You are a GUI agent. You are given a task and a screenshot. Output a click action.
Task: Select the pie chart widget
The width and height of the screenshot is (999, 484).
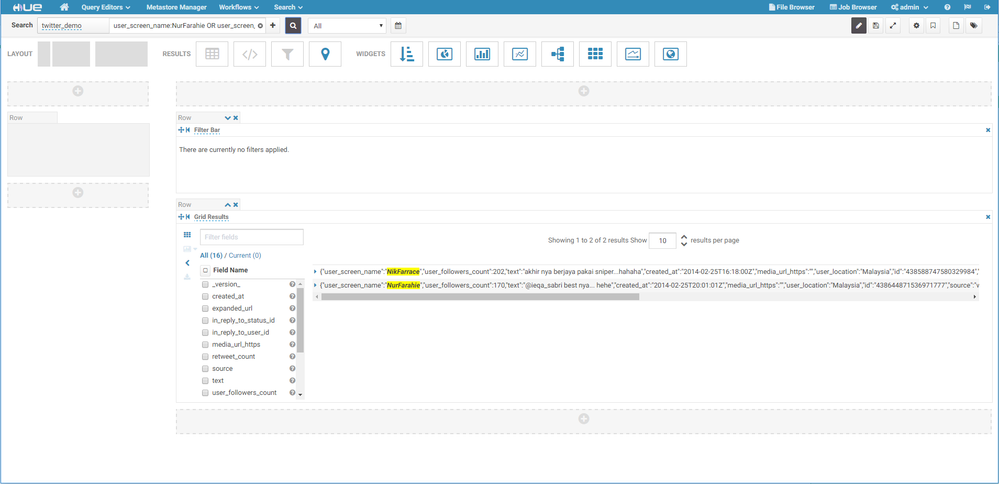[x=444, y=54]
